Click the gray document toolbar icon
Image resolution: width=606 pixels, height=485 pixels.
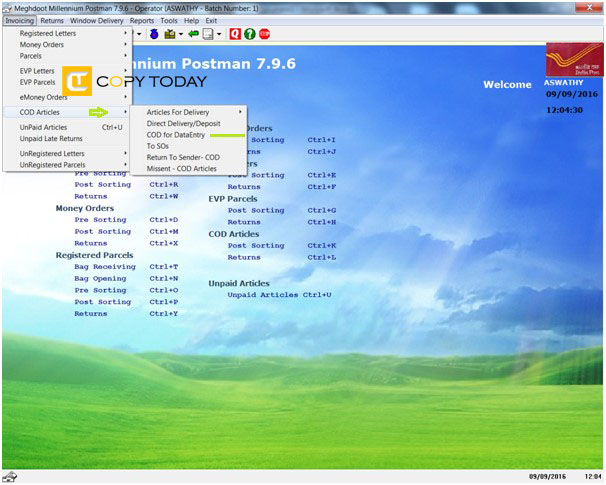(208, 34)
